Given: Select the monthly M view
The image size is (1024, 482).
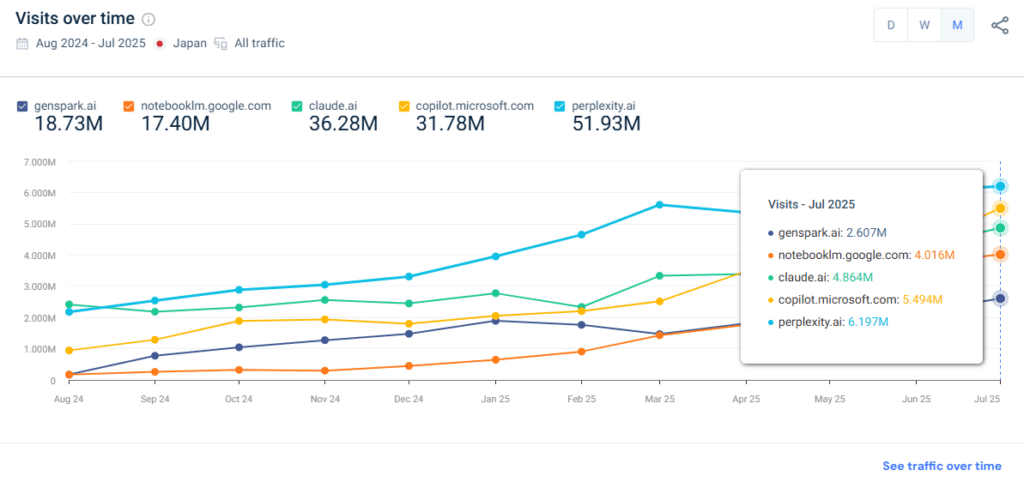Looking at the screenshot, I should tap(957, 25).
